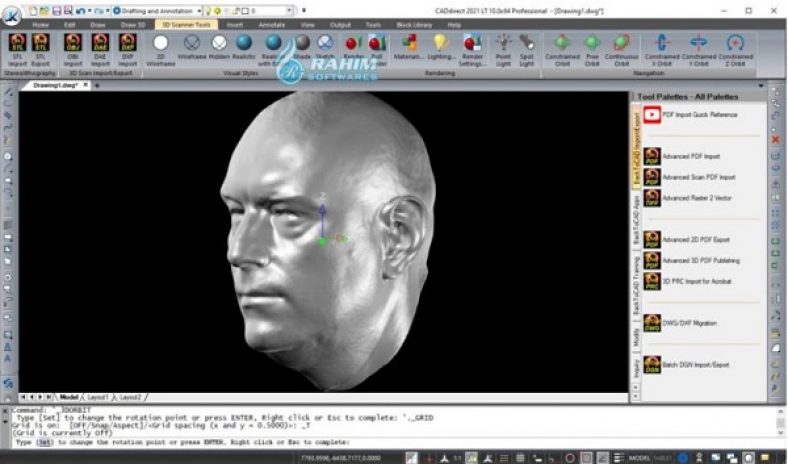Select the Inquiry vertical palette tab
The height and width of the screenshot is (464, 788).
coord(636,368)
